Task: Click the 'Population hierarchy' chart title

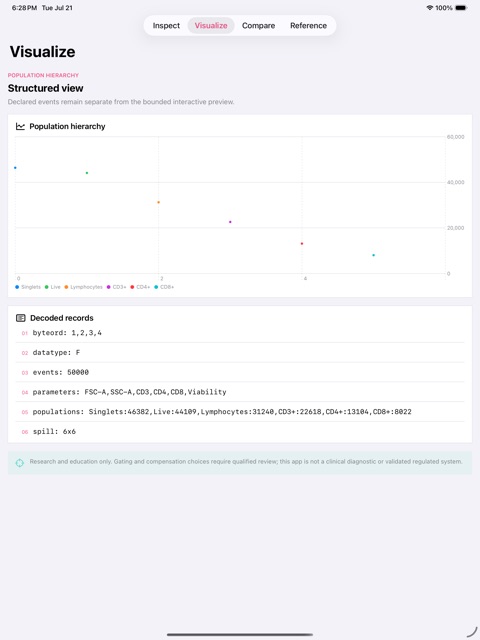Action: pyautogui.click(x=67, y=127)
